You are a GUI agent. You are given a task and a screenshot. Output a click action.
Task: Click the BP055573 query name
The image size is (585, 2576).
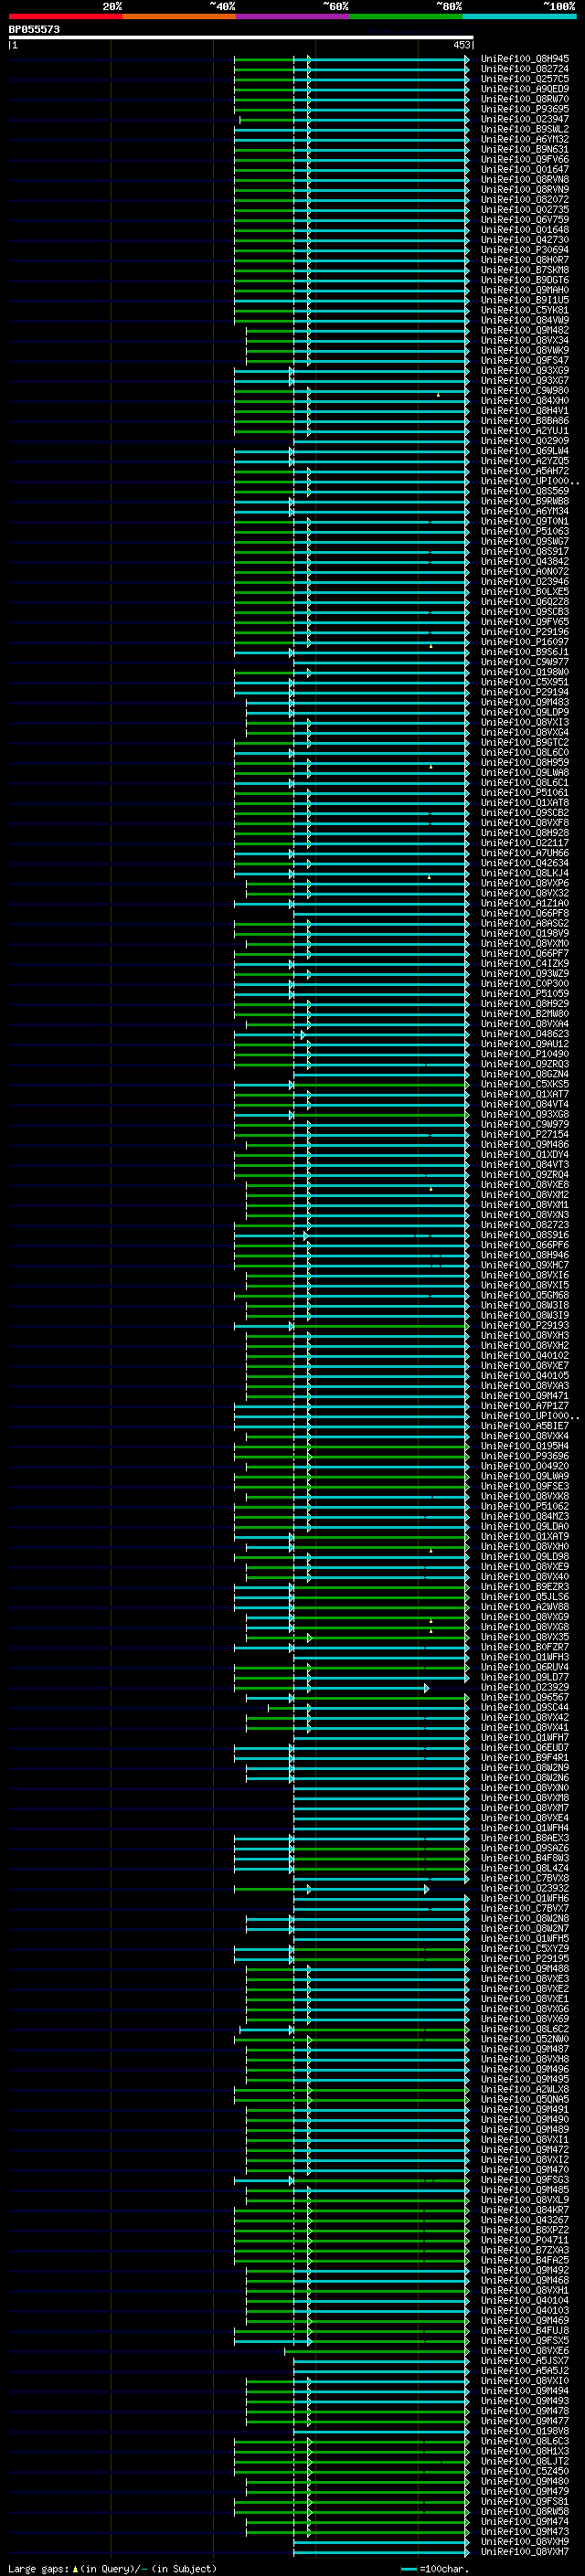coord(34,29)
